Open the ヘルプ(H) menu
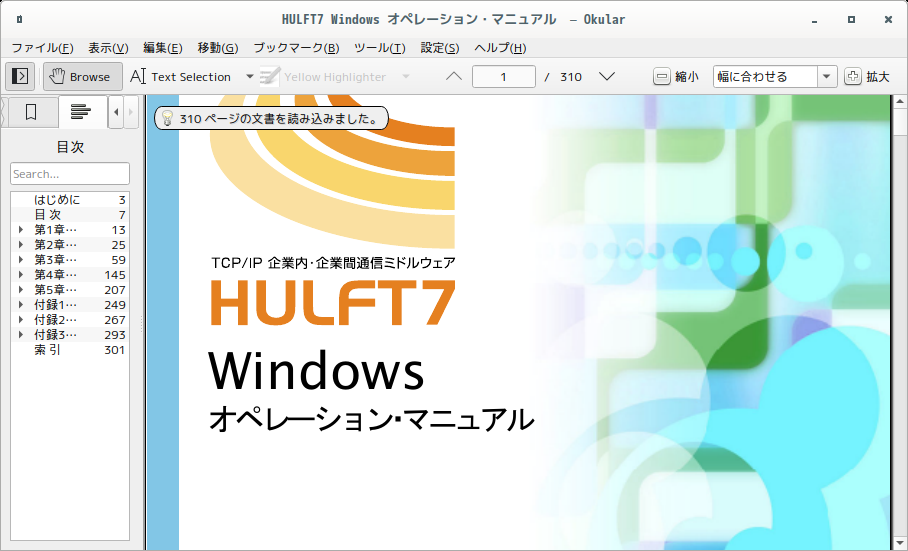Screen dimensions: 908x551 point(500,48)
